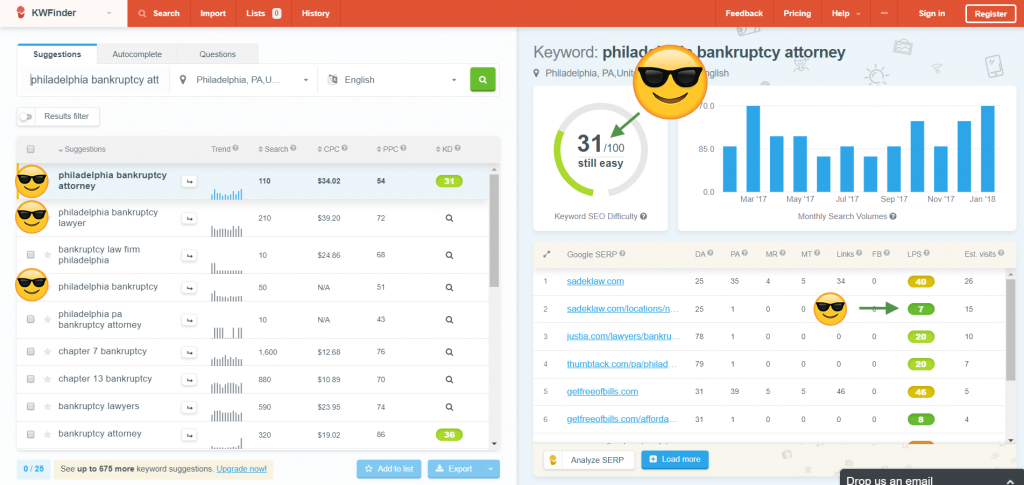The image size is (1024, 485).
Task: Open the Export dropdown arrow
Action: (491, 469)
